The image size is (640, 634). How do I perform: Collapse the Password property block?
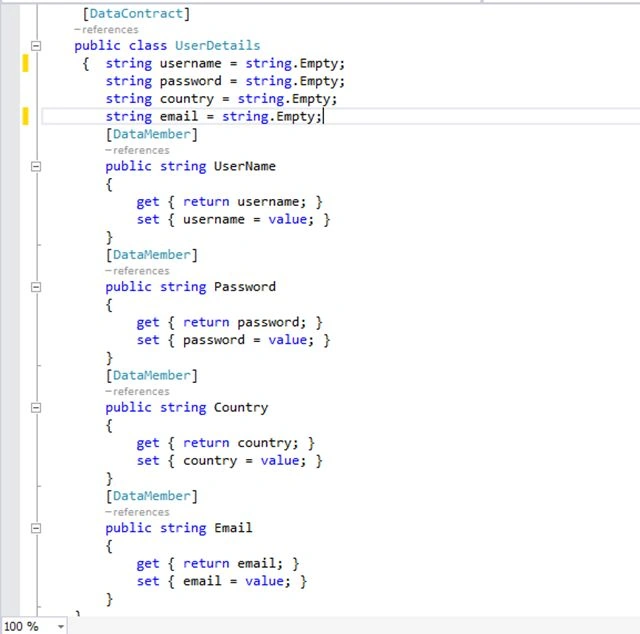click(36, 287)
